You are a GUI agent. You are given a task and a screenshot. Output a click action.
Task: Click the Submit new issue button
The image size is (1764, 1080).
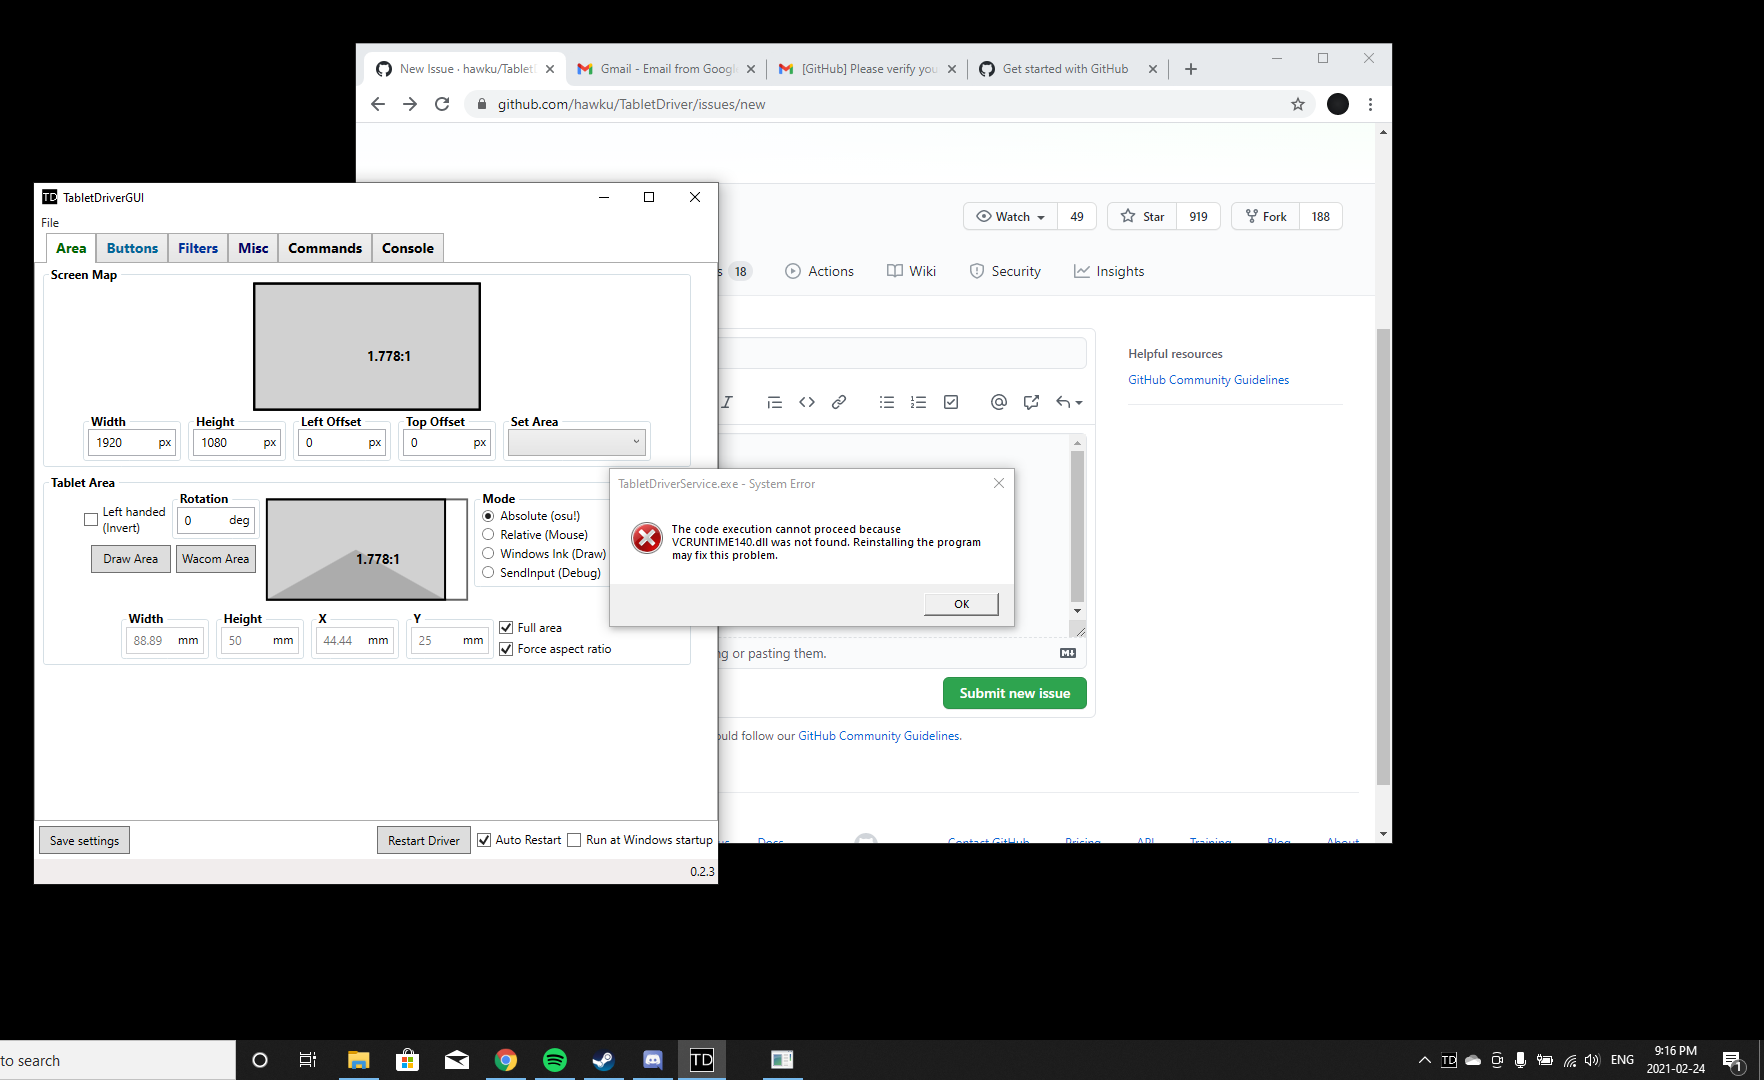pyautogui.click(x=1014, y=692)
